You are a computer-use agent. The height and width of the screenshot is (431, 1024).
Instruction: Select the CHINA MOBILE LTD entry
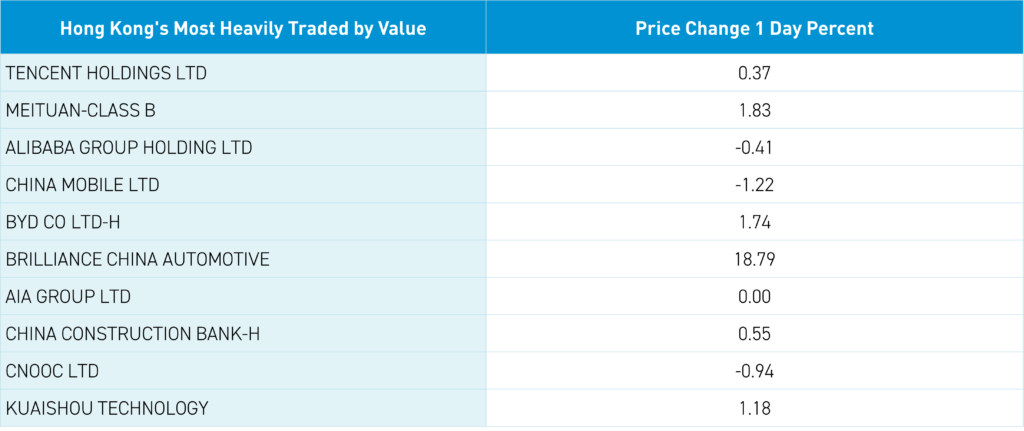coord(82,184)
